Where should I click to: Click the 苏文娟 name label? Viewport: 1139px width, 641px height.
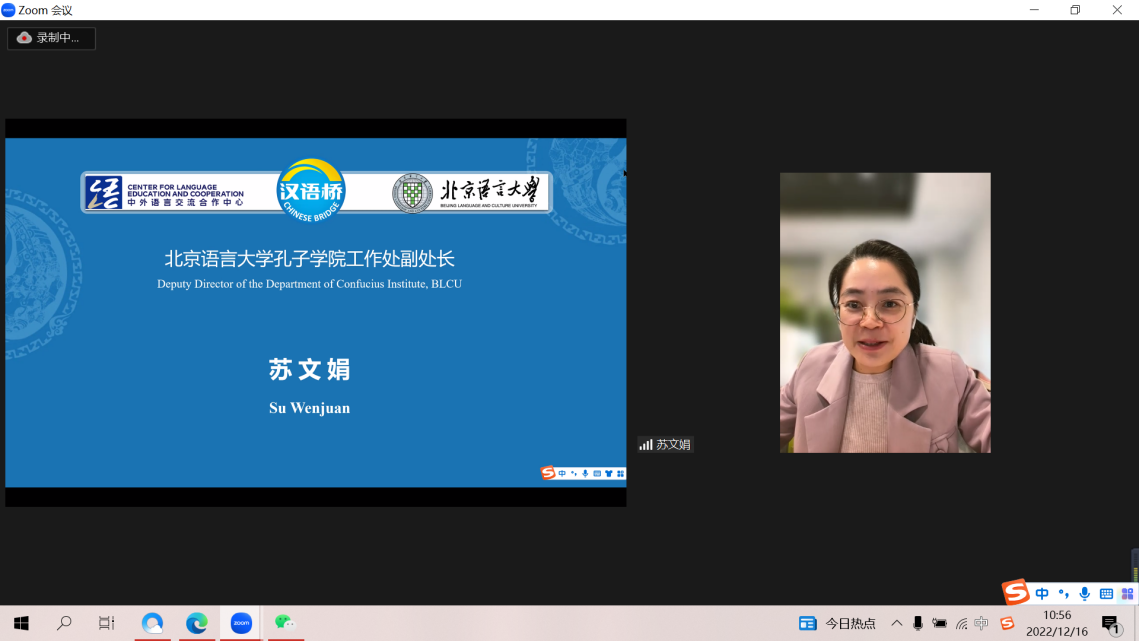[666, 444]
